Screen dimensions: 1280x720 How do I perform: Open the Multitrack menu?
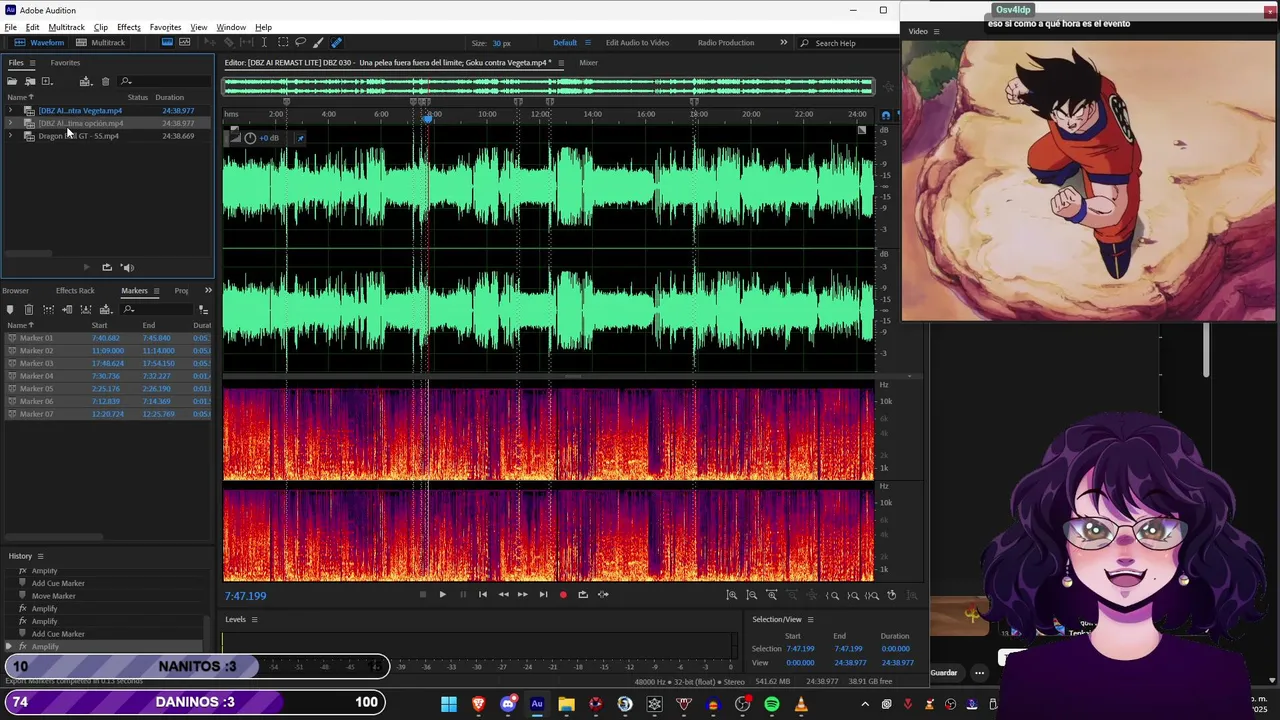pos(67,27)
